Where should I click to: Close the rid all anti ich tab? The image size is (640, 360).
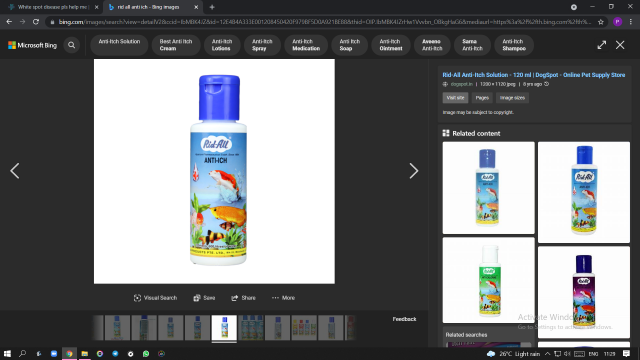pos(196,7)
